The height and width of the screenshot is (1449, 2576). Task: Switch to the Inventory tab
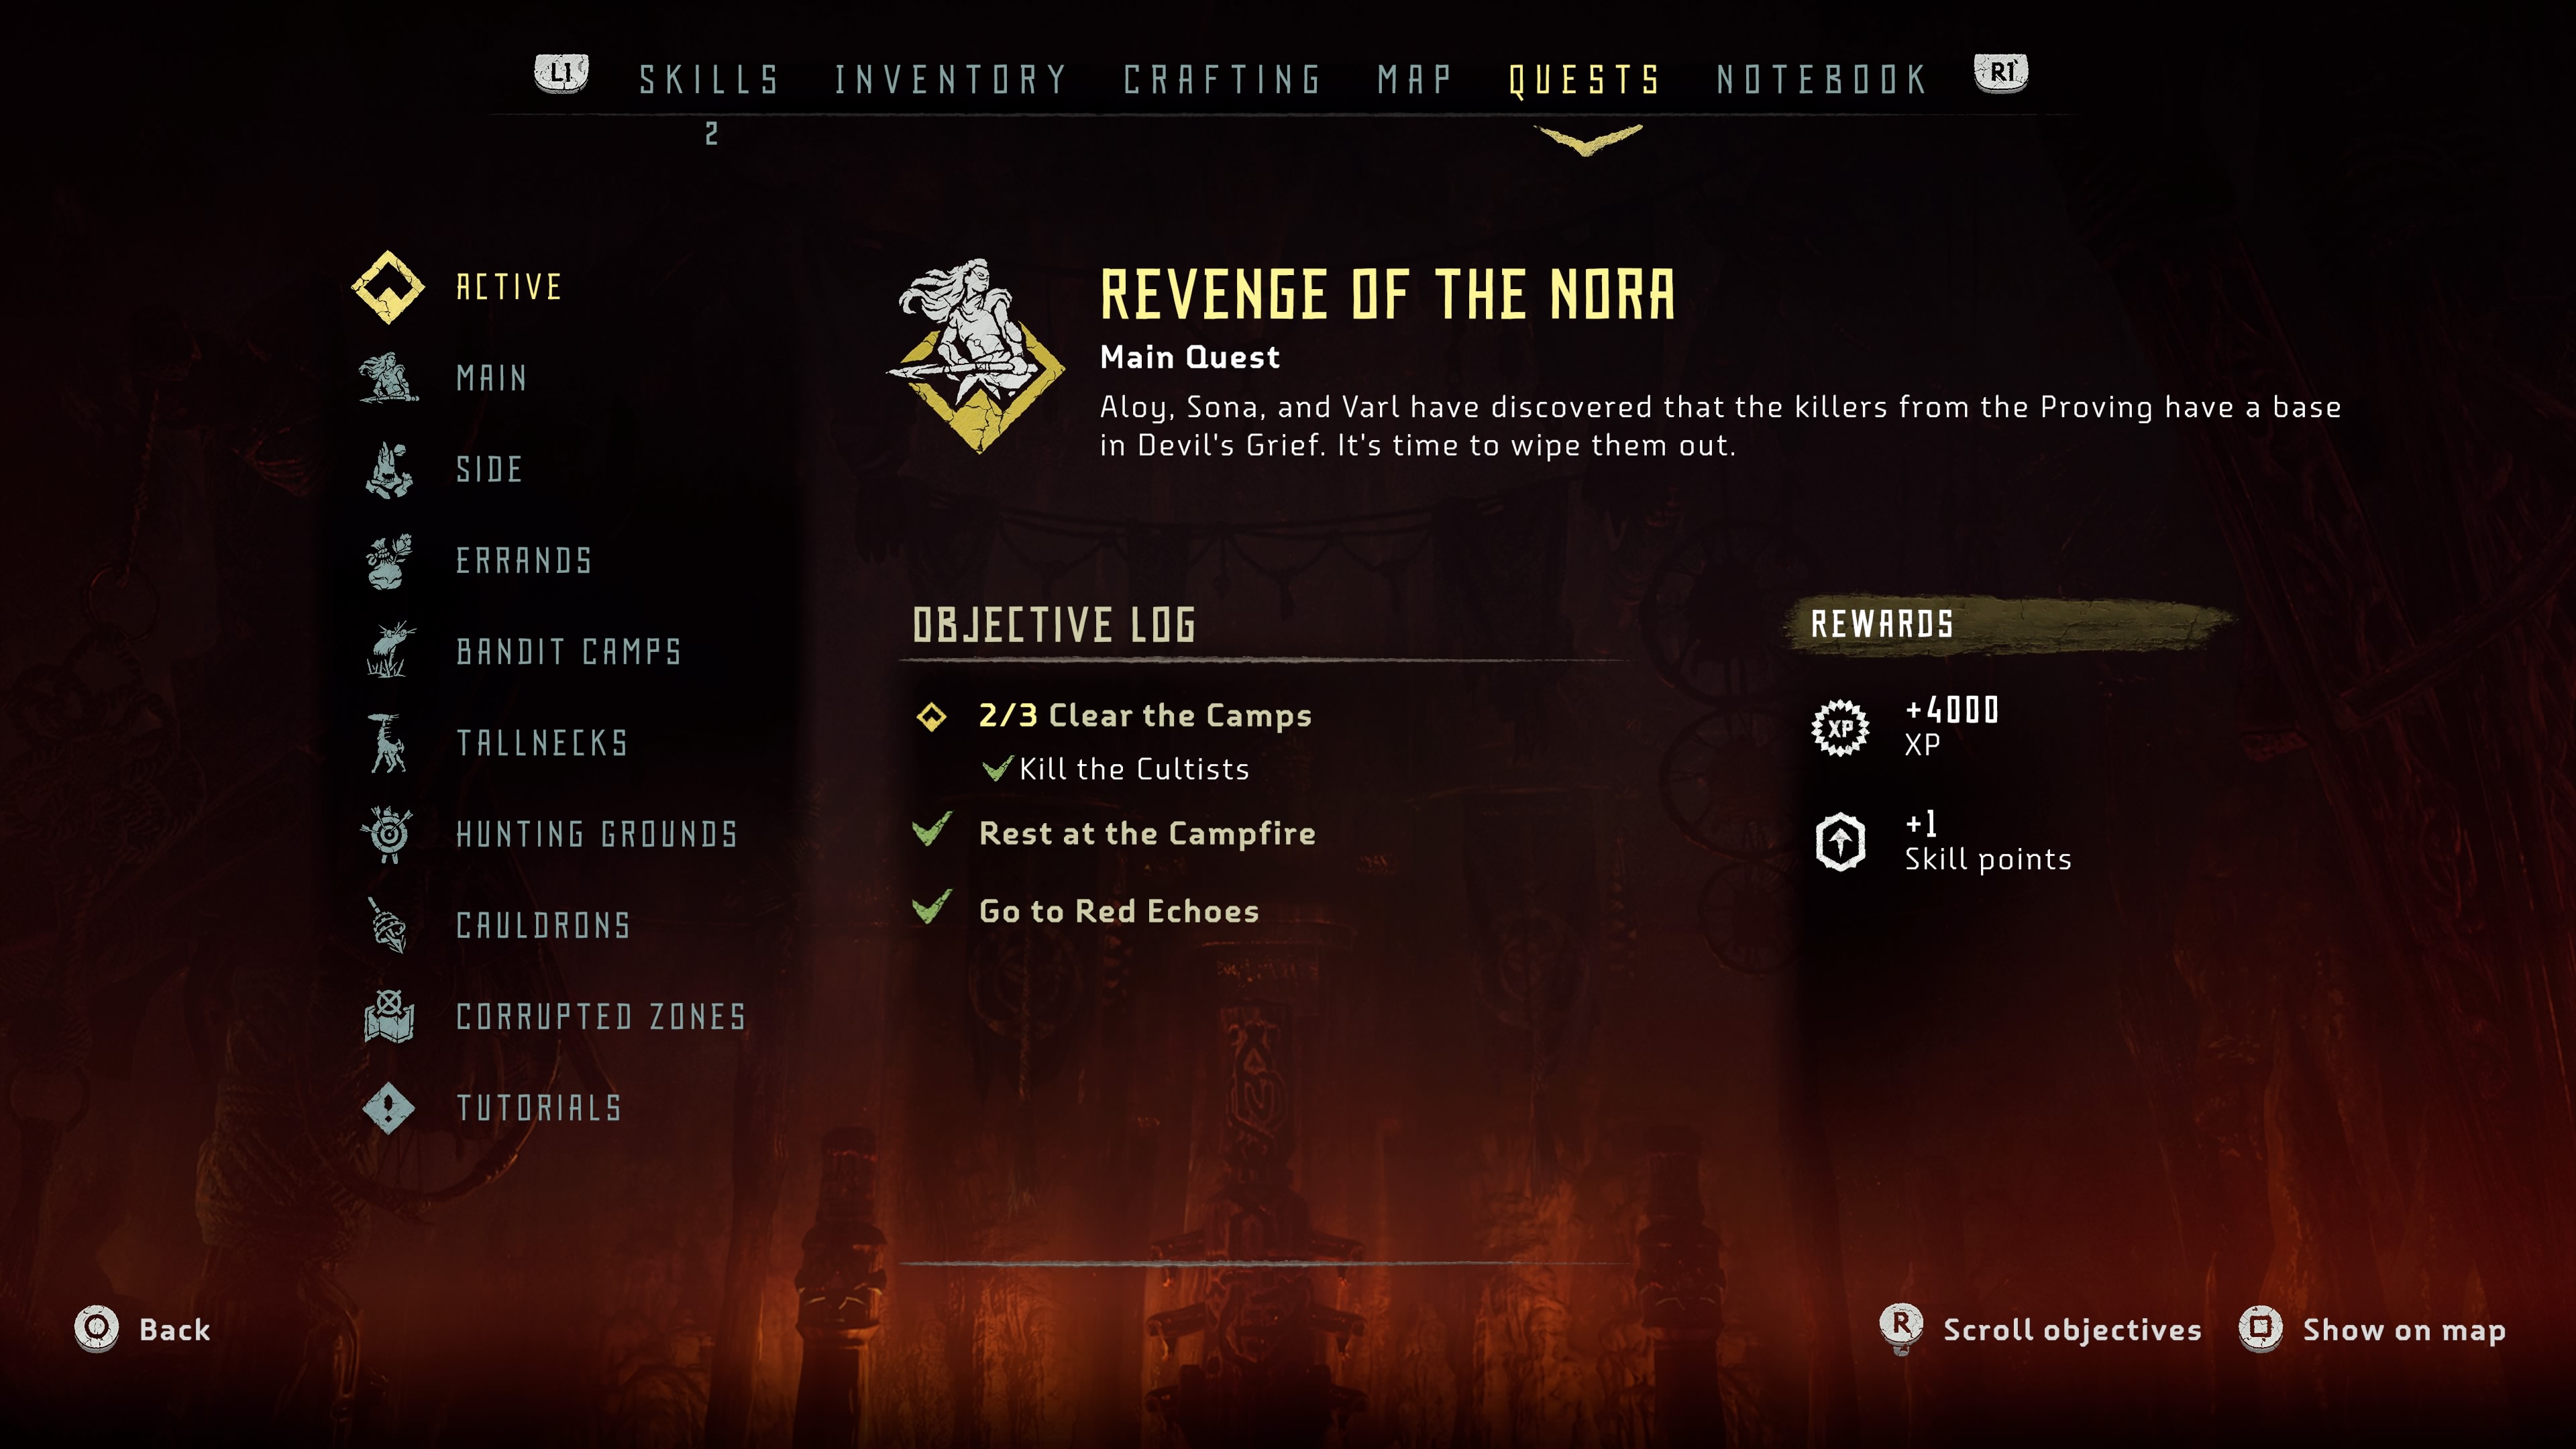pyautogui.click(x=951, y=79)
